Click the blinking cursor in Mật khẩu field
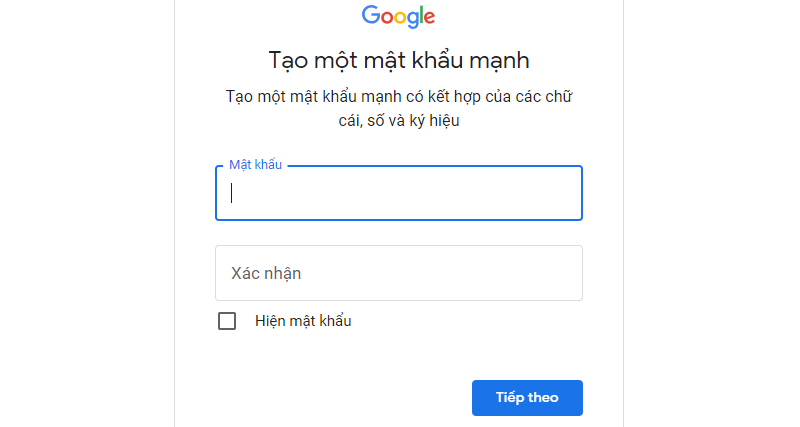 click(x=232, y=193)
